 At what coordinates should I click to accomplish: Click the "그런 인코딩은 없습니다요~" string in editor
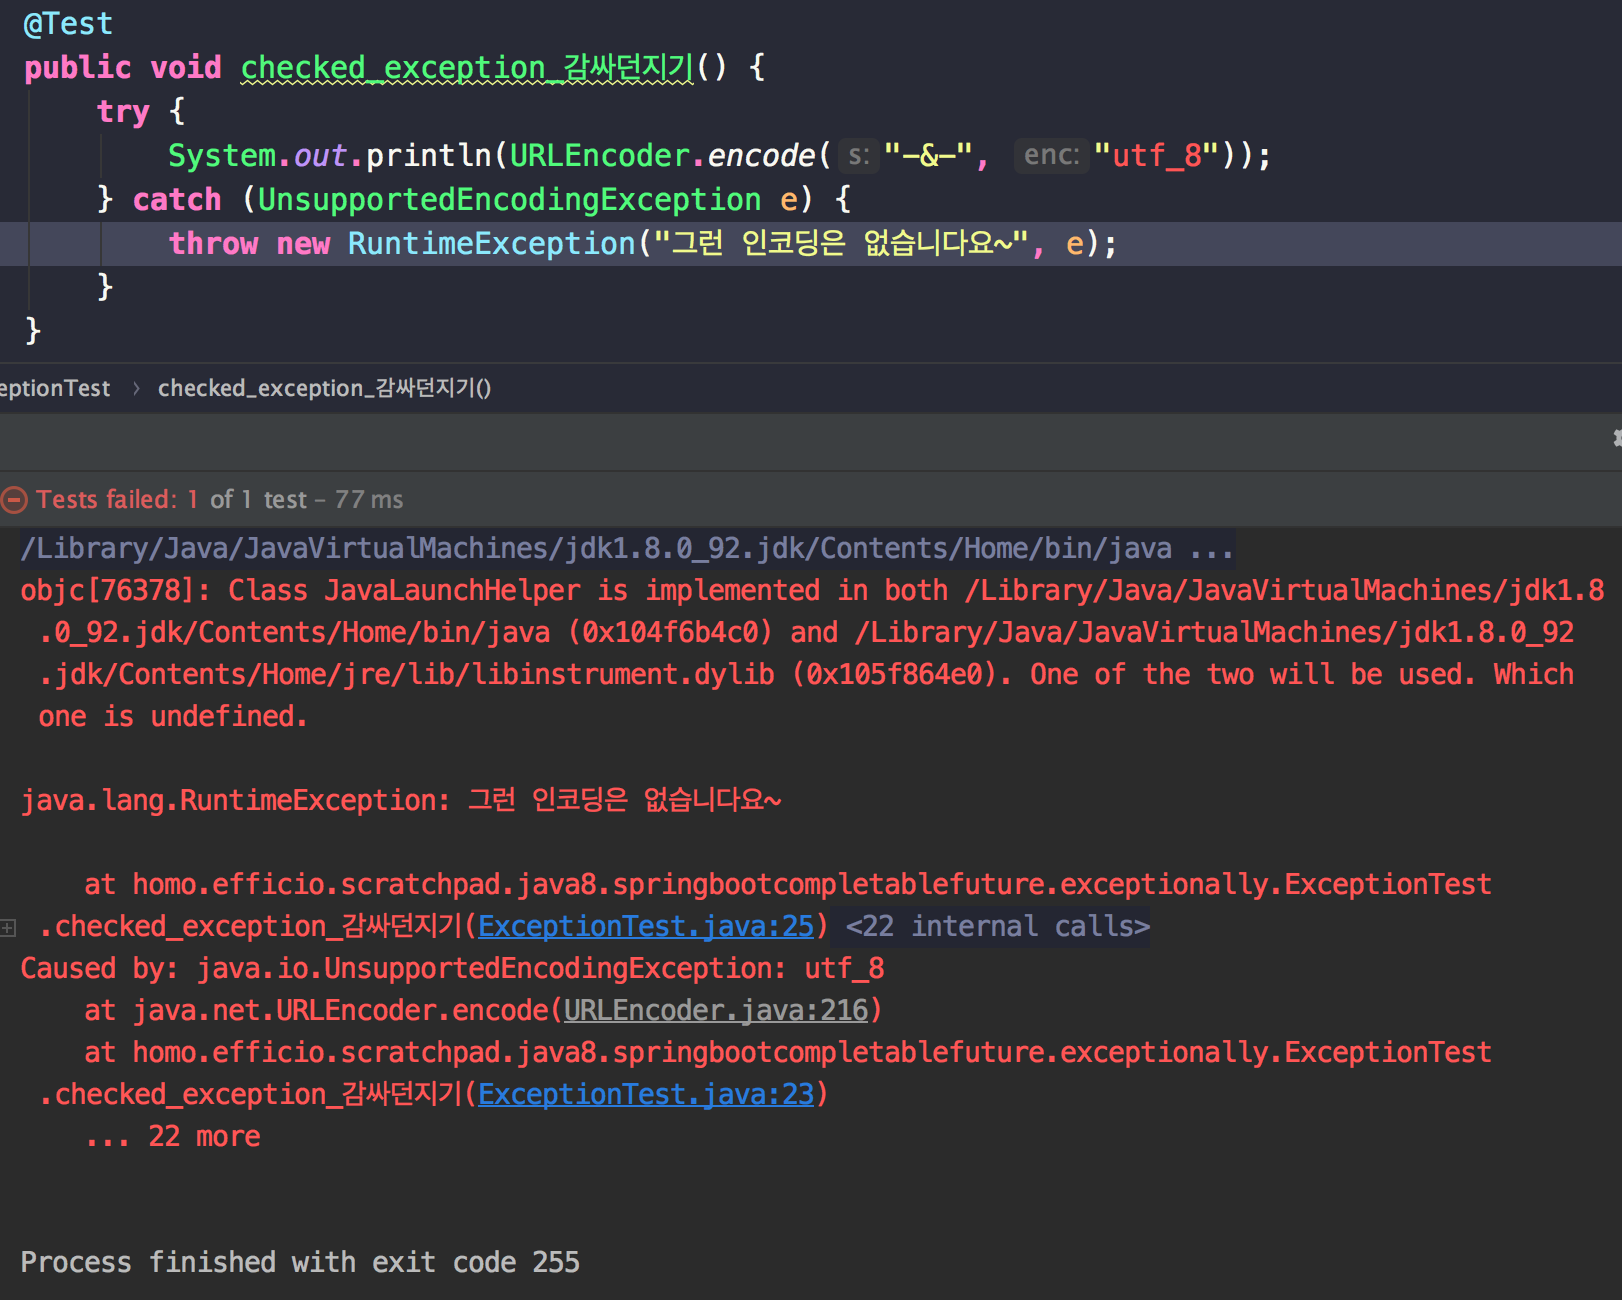pos(840,243)
